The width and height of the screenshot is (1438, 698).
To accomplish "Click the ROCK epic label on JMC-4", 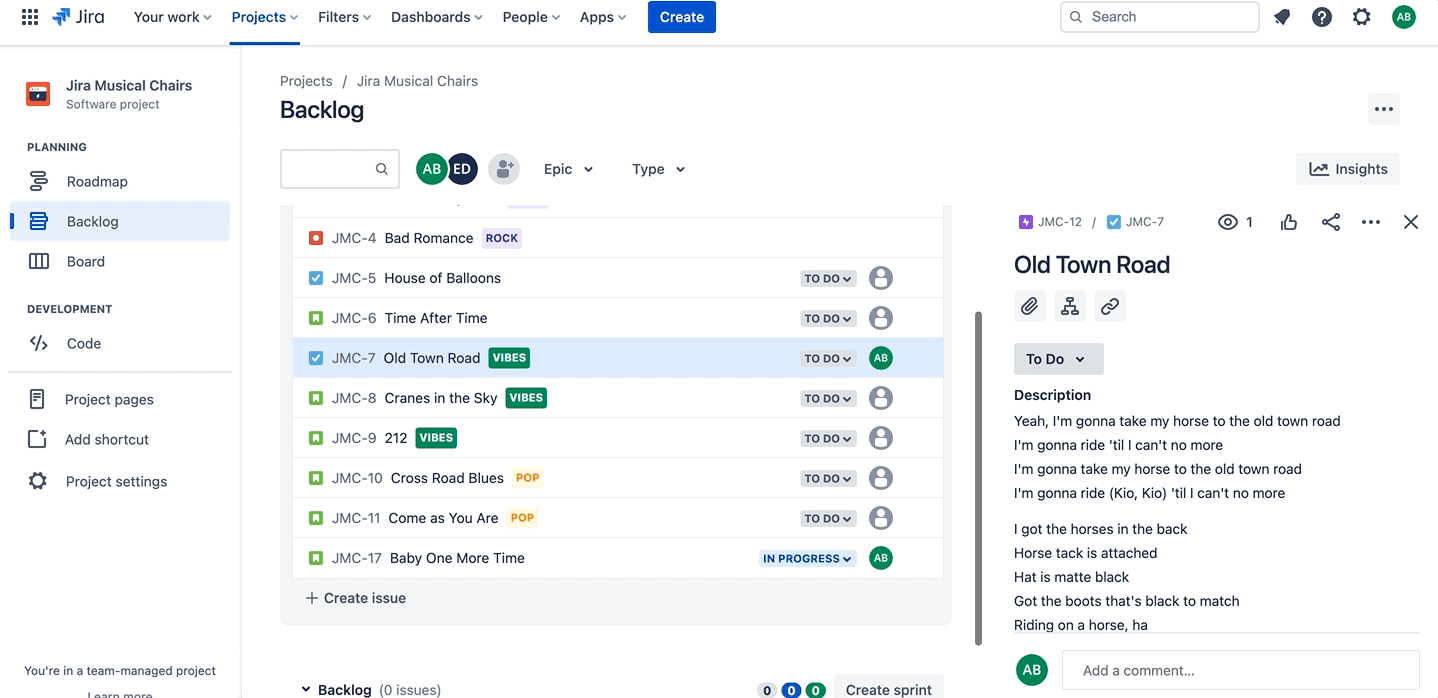I will tap(502, 238).
